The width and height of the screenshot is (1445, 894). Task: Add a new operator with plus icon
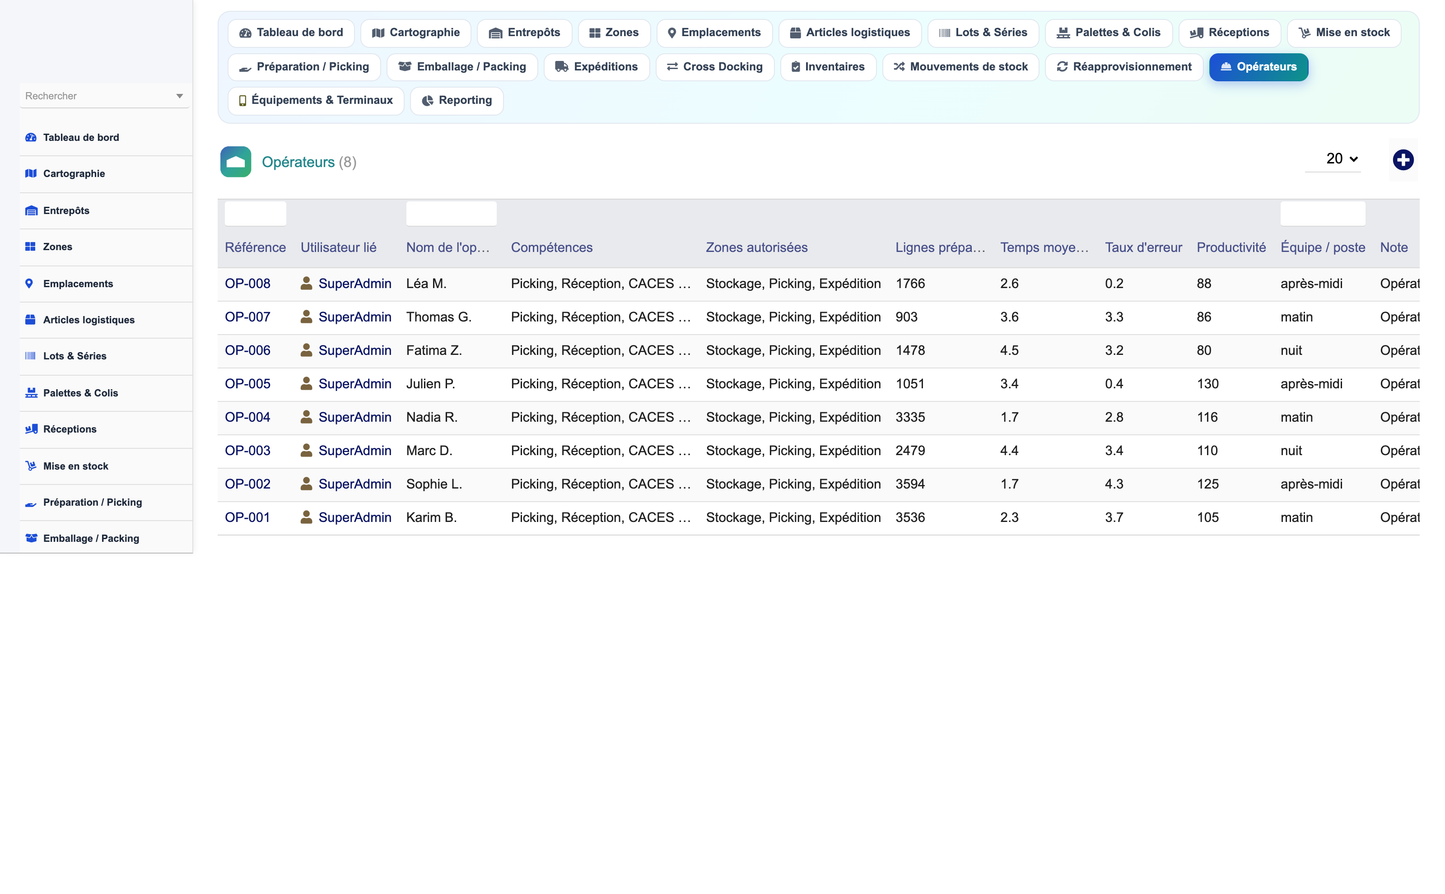1403,160
